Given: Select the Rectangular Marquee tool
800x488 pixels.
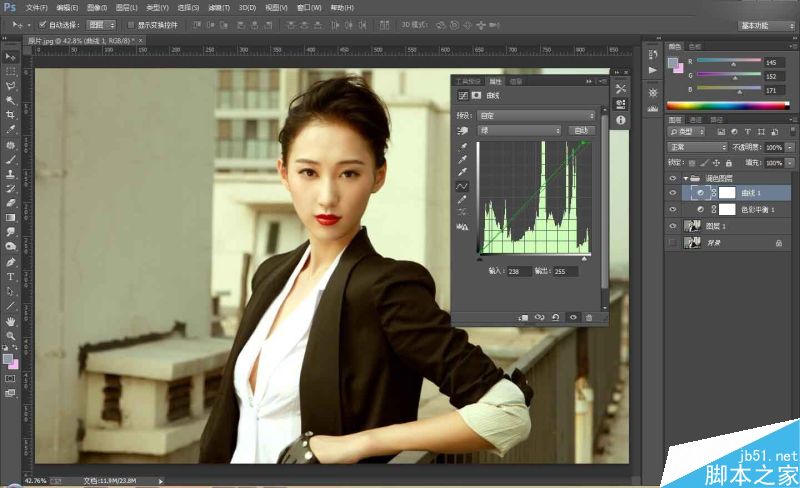Looking at the screenshot, I should (x=10, y=71).
